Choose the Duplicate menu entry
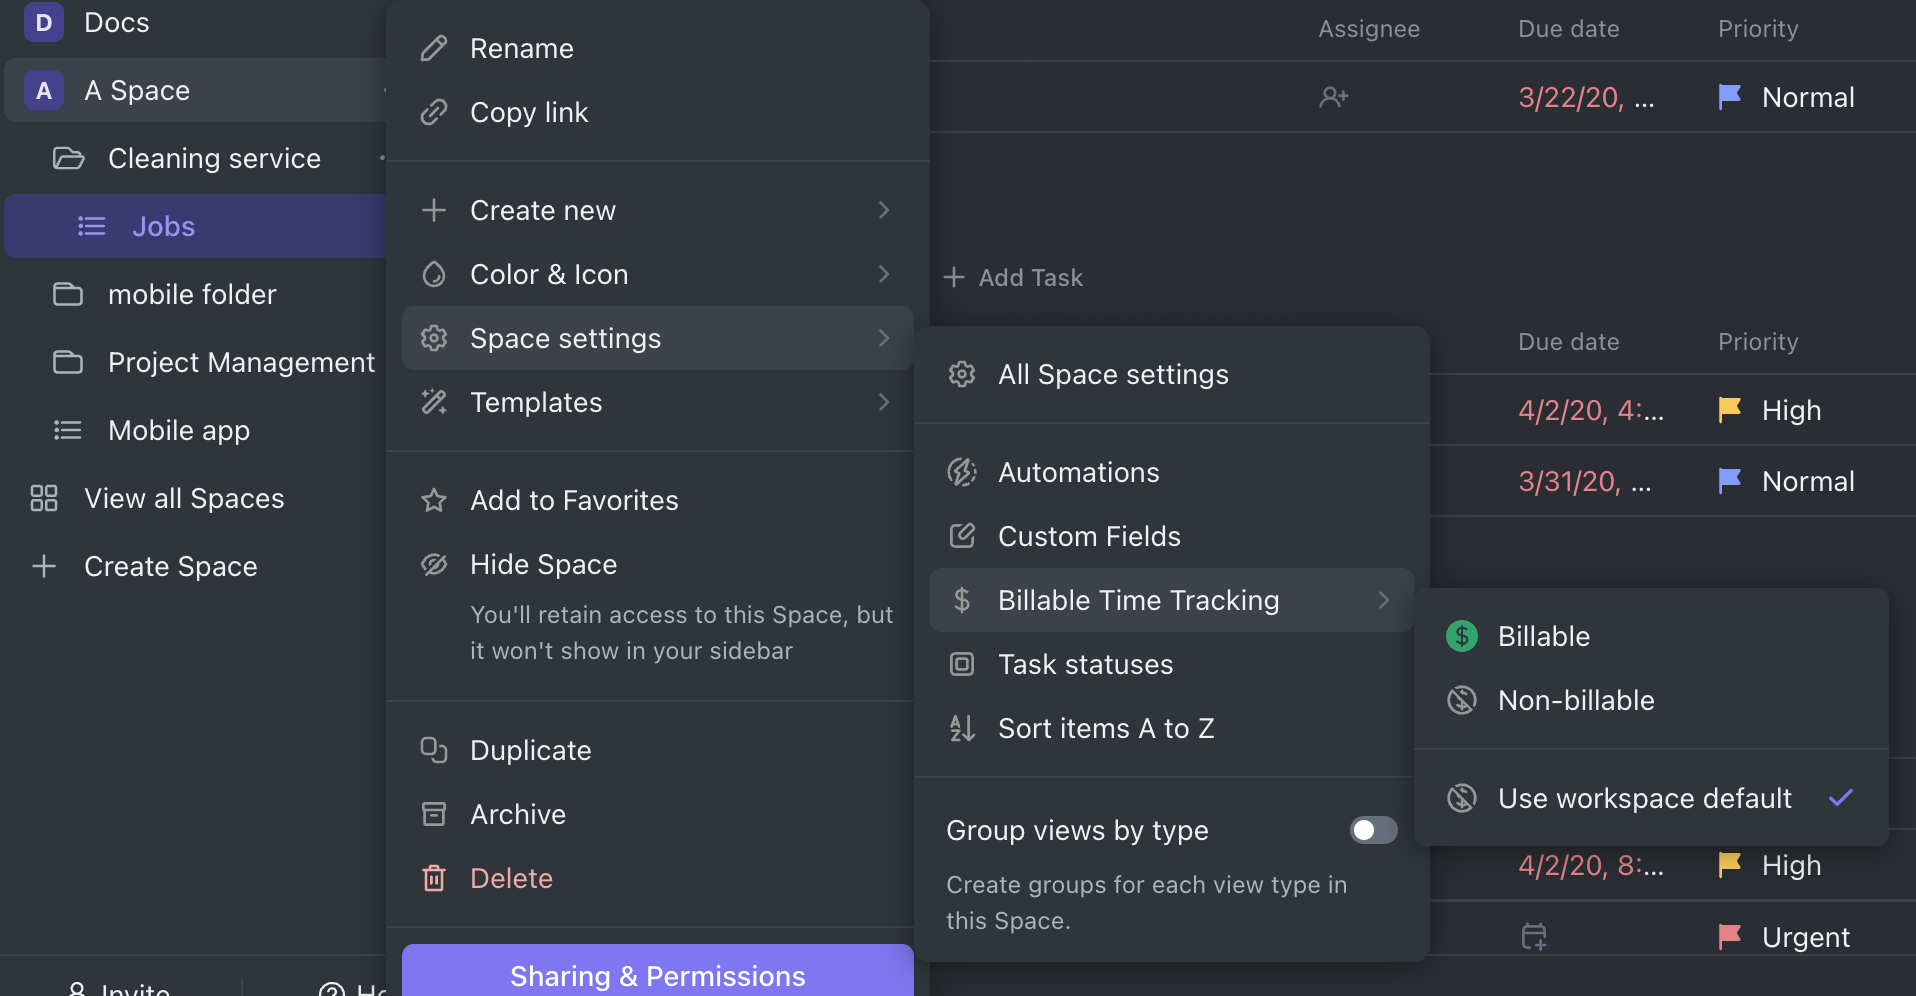The width and height of the screenshot is (1916, 996). tap(658, 750)
